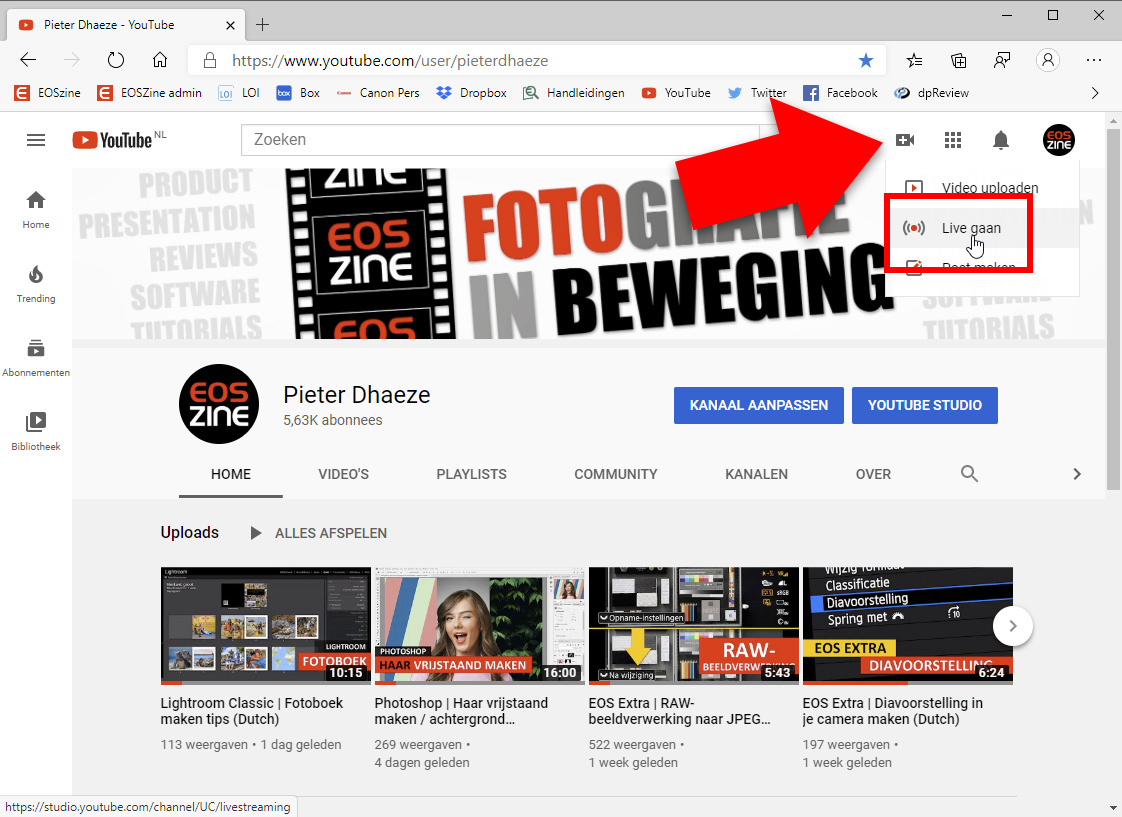Open 'Lightroom Classic | Fotoboek maken tips' title
Screen dimensions: 1122x817
pos(252,711)
